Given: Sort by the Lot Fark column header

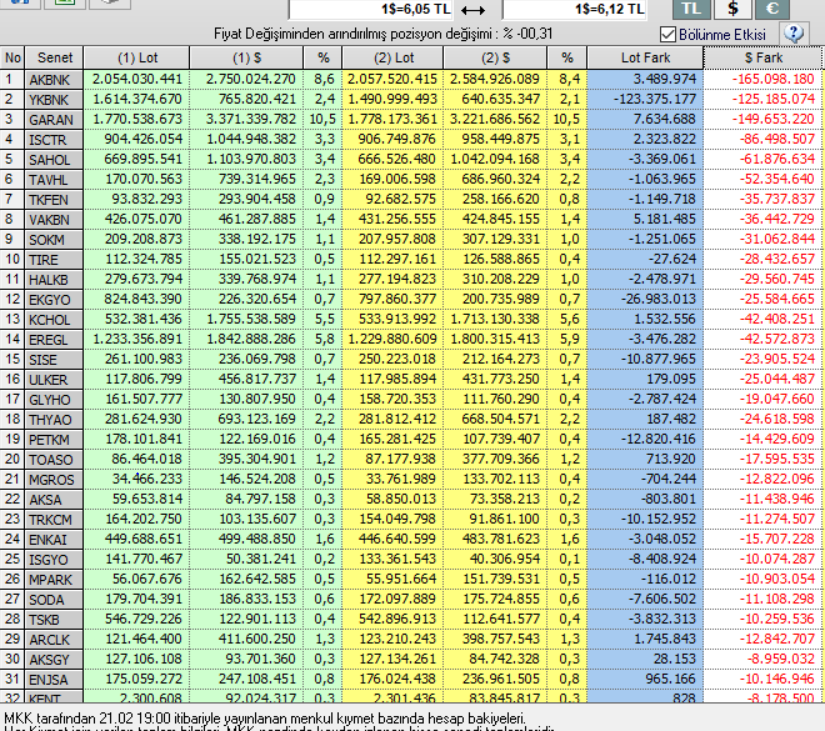Looking at the screenshot, I should 645,58.
